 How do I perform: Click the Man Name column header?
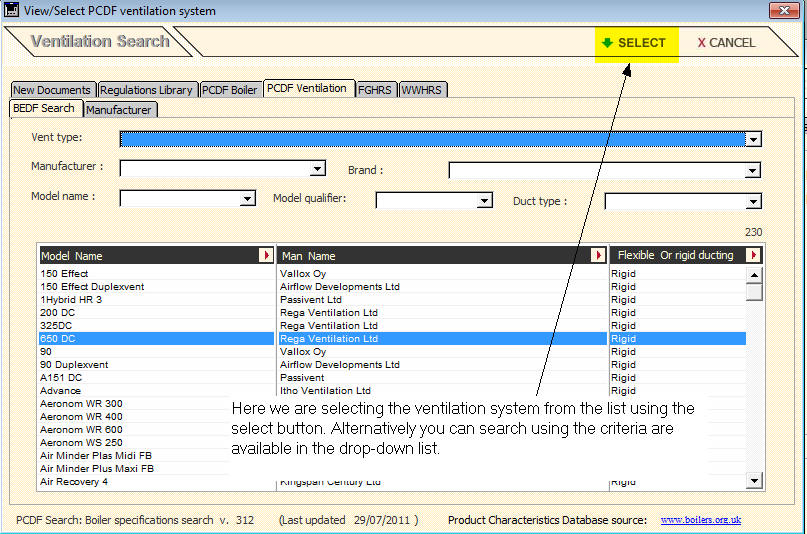tap(443, 256)
